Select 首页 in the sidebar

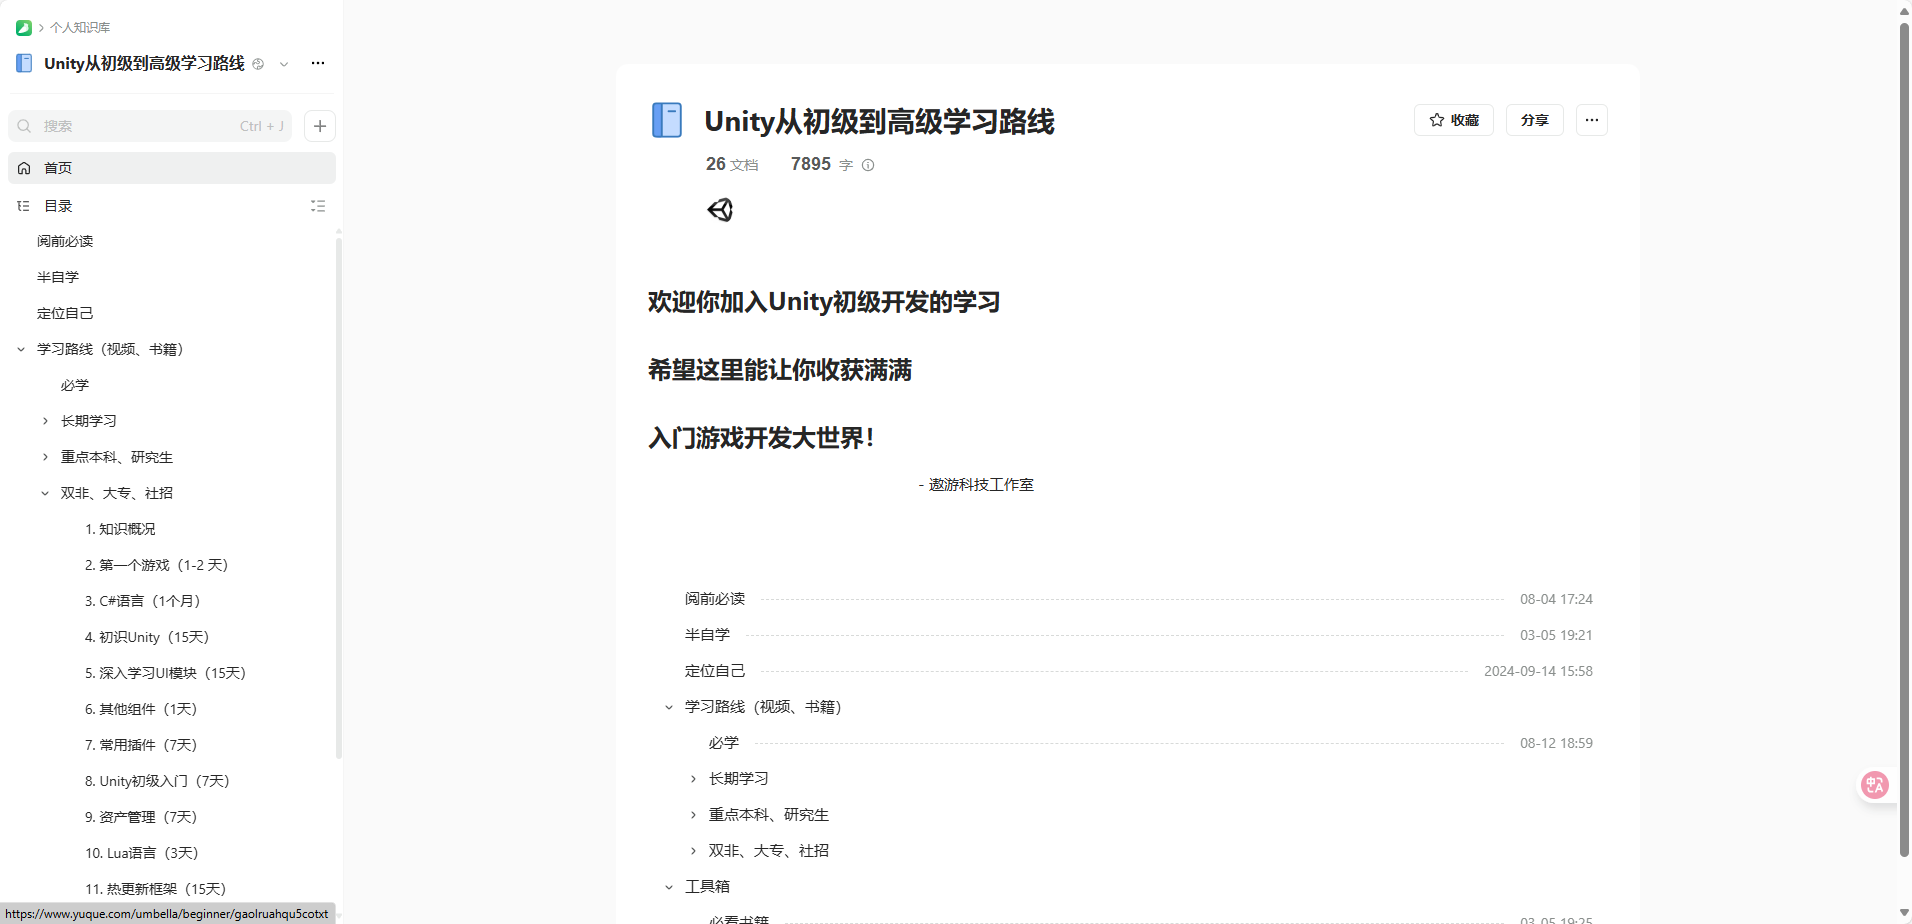[x=58, y=168]
